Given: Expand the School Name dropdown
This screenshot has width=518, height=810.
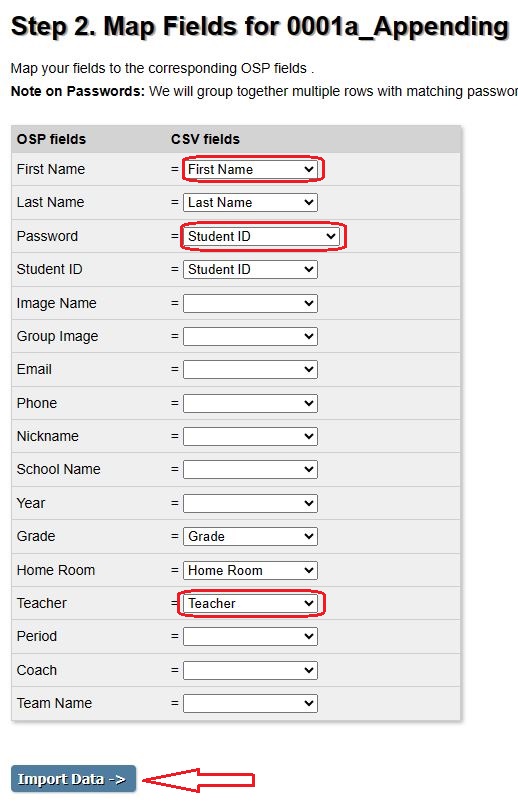Looking at the screenshot, I should tap(250, 470).
